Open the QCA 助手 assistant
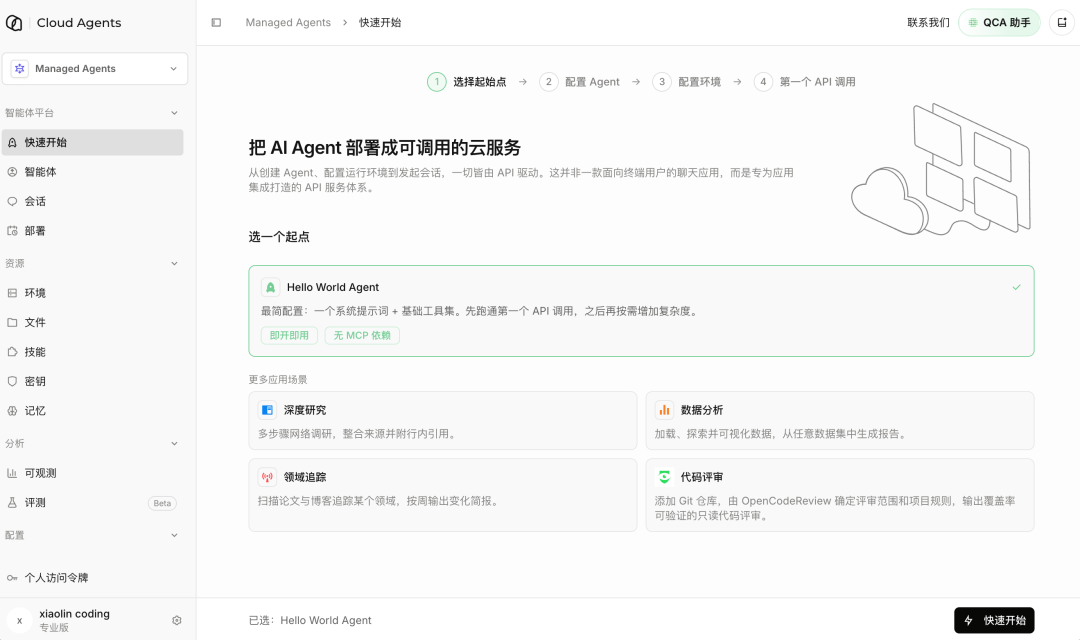The image size is (1080, 640). point(999,23)
